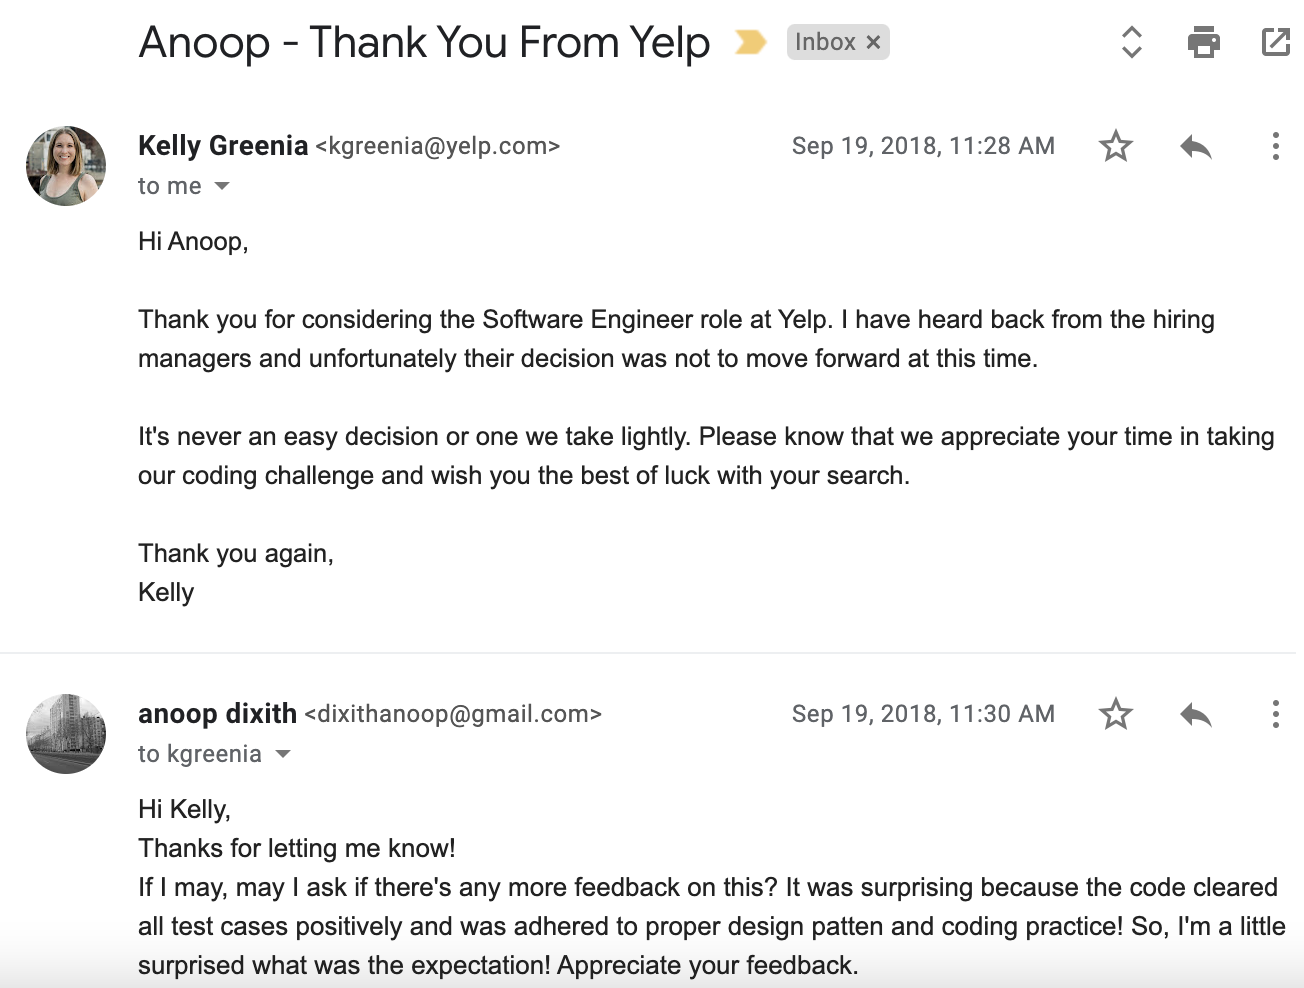Screen dimensions: 1304x988
Task: Reply to anoop dixith's message
Action: [1195, 715]
